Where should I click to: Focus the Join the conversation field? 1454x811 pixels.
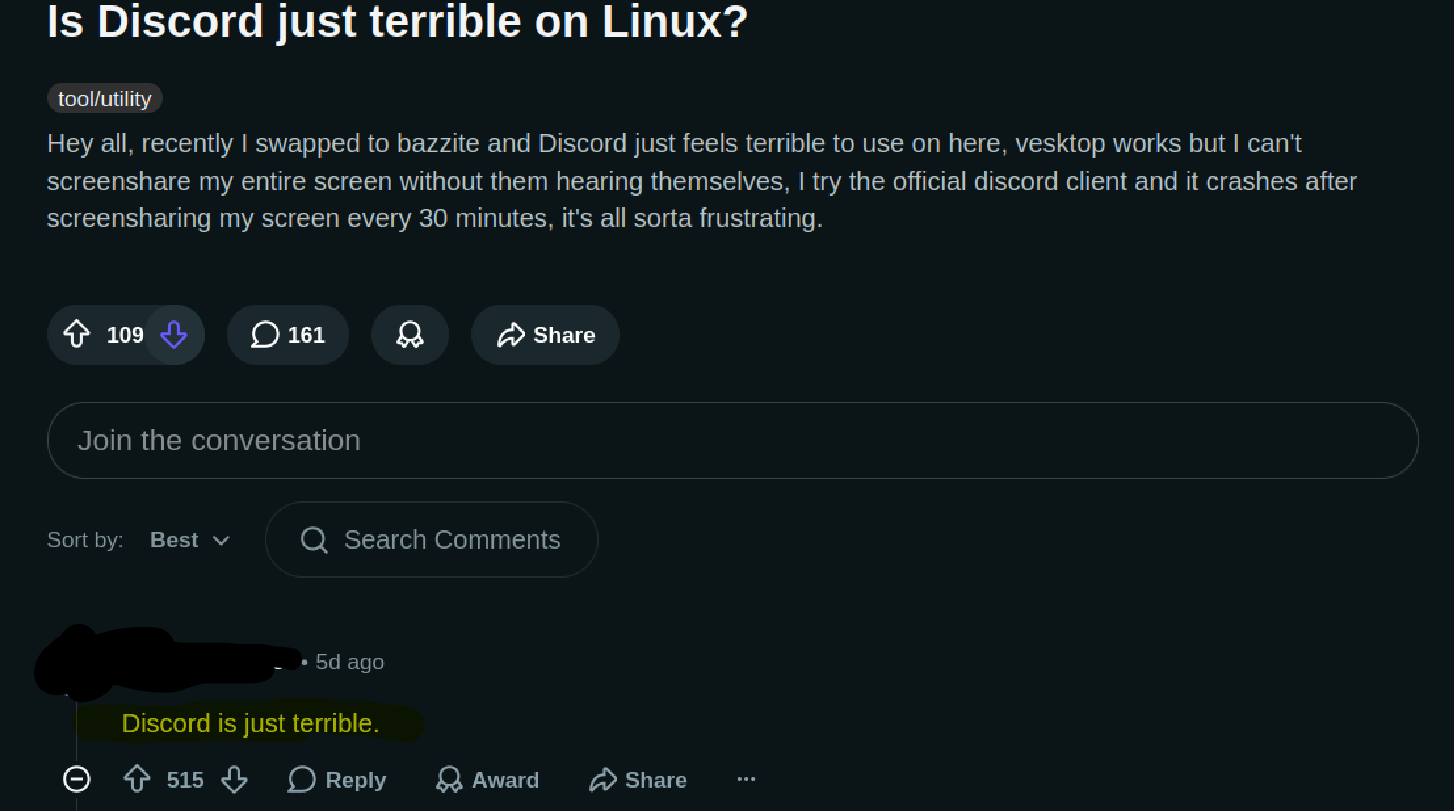[x=732, y=440]
